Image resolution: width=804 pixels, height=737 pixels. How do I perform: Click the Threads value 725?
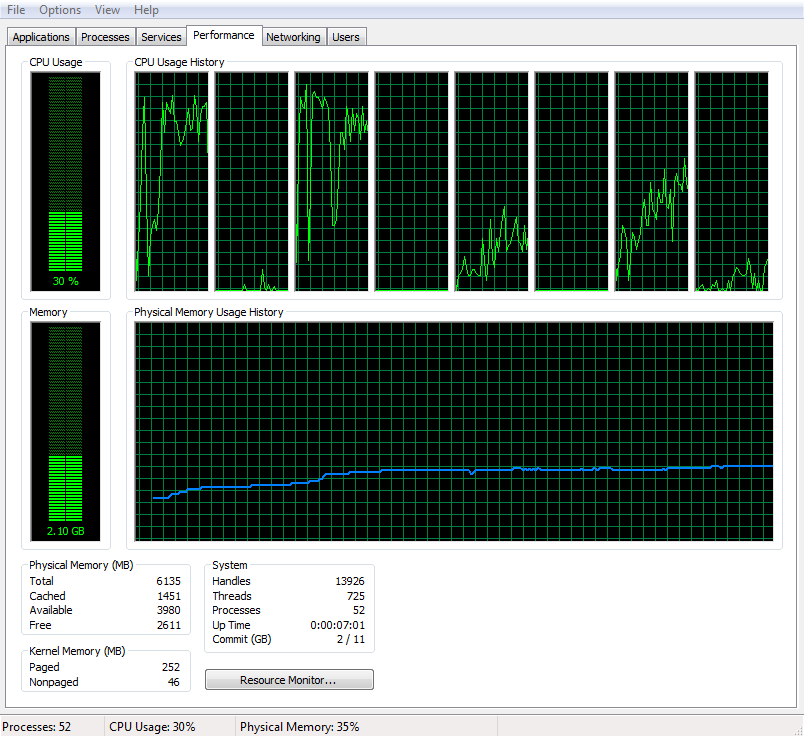355,596
